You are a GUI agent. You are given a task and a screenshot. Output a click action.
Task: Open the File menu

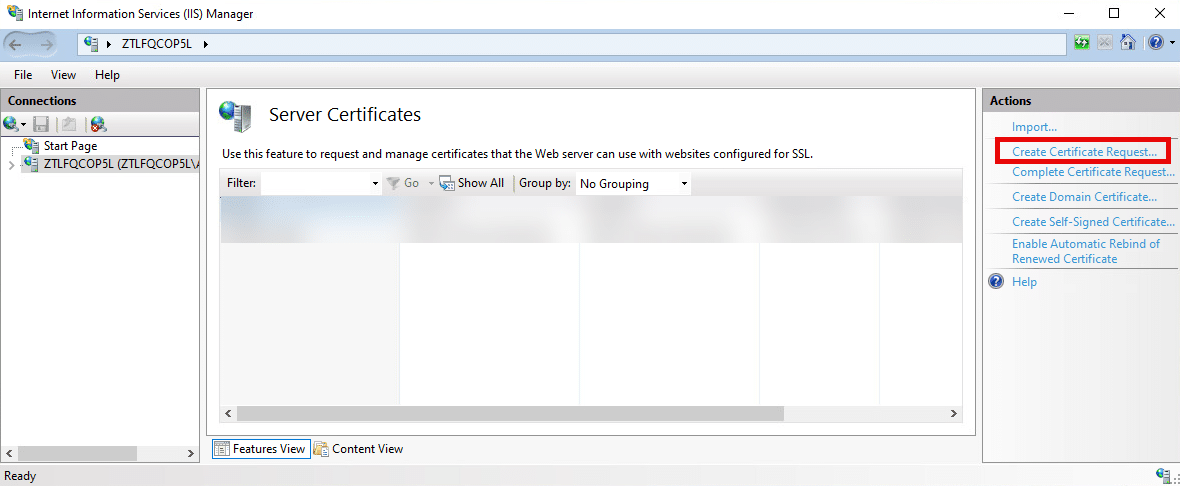point(23,75)
